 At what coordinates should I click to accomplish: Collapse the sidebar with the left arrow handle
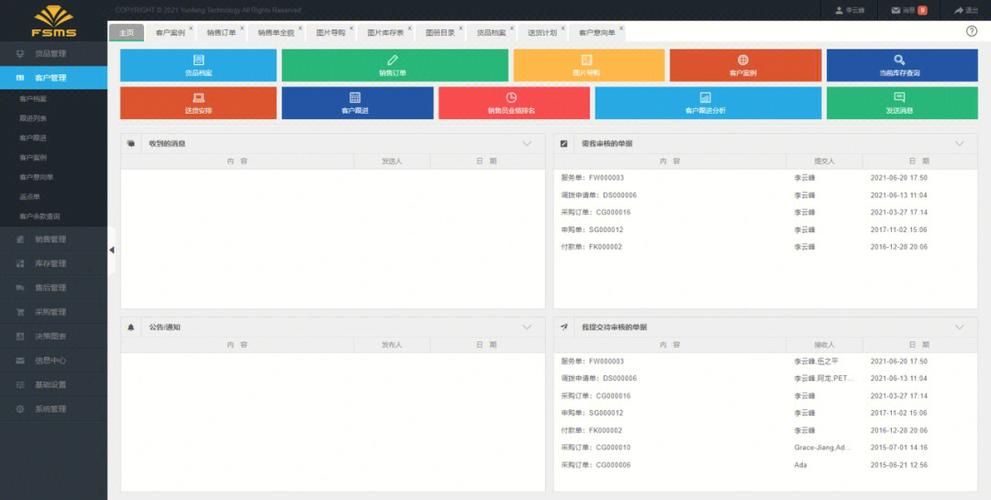(111, 250)
